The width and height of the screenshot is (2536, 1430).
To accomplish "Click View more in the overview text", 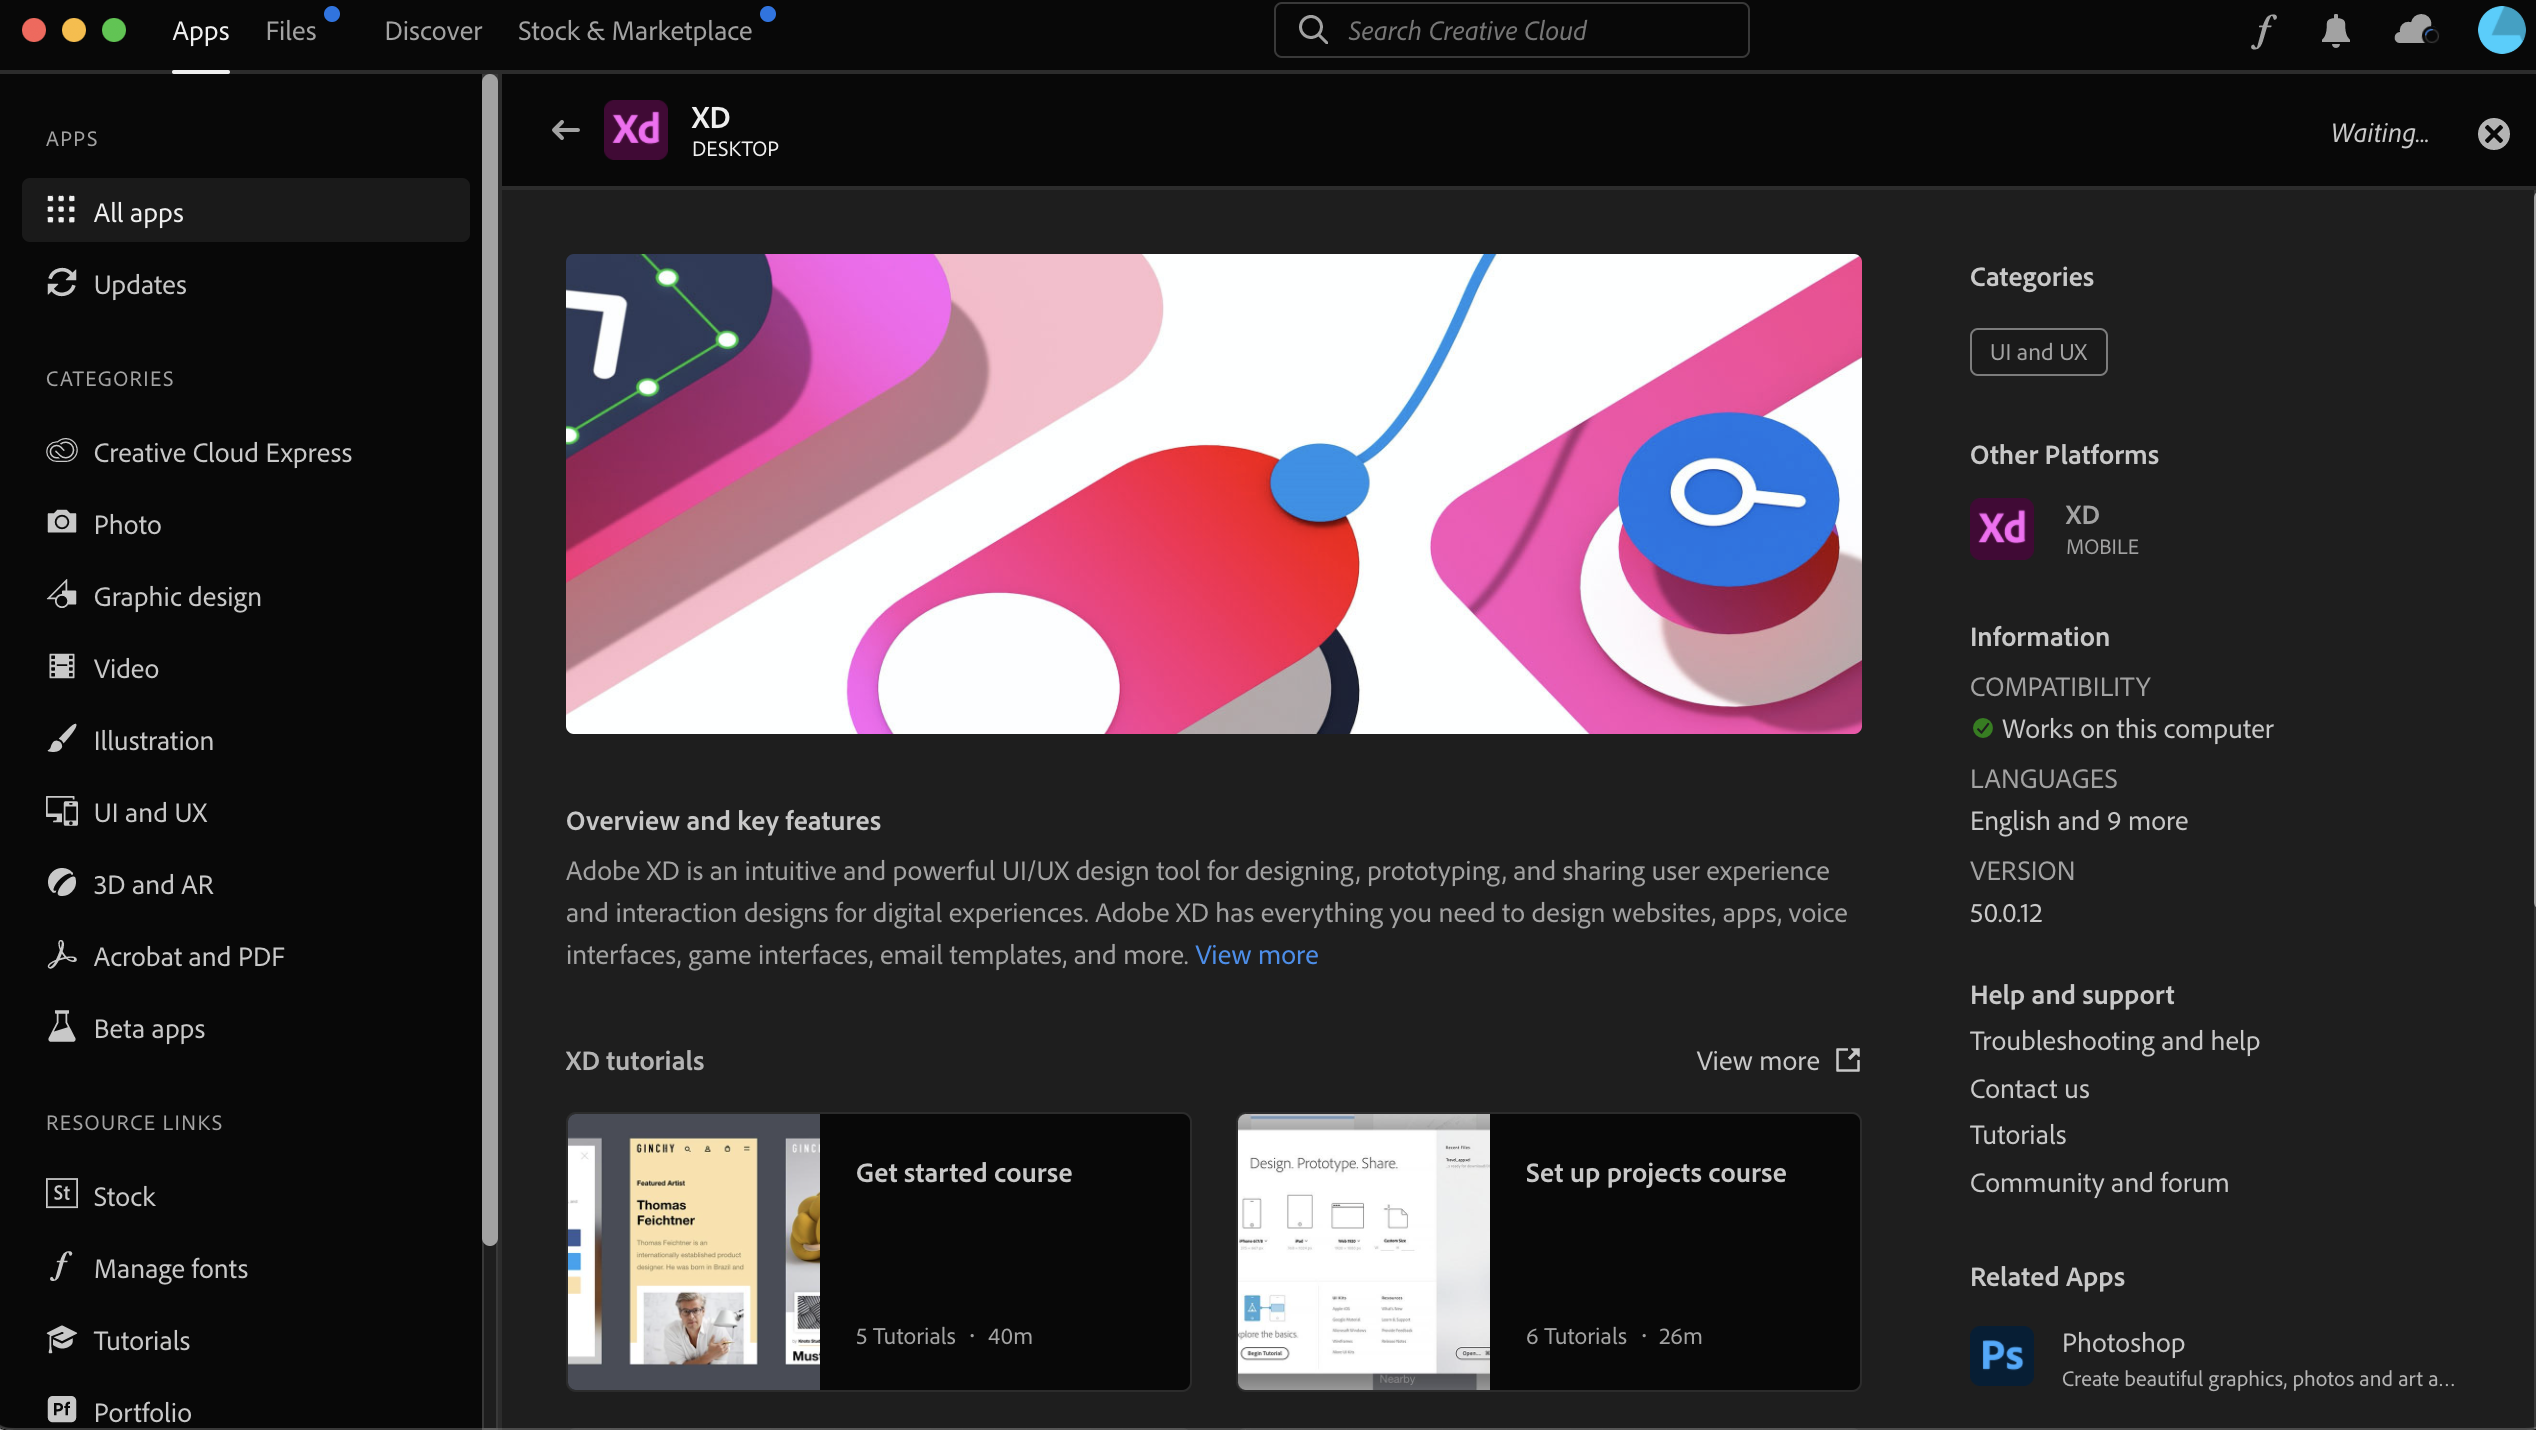I will 1256,954.
